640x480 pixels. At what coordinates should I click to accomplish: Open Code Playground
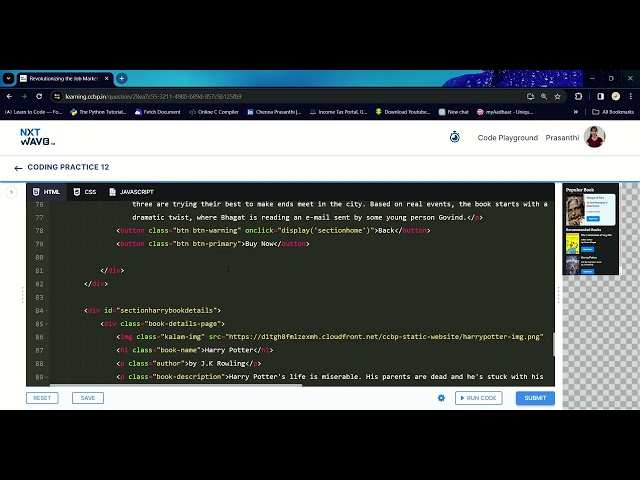508,138
